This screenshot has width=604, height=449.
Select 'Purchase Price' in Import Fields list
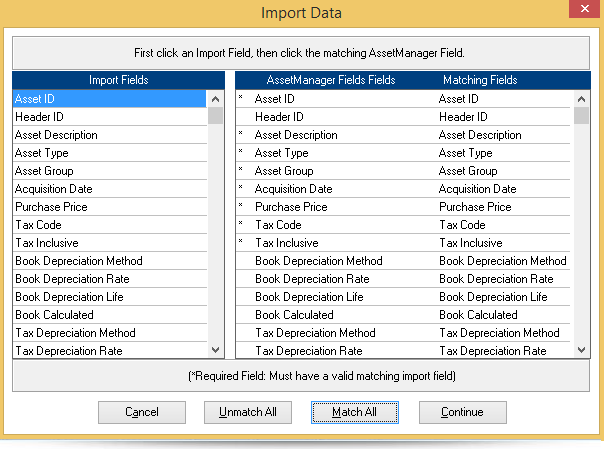[110, 207]
